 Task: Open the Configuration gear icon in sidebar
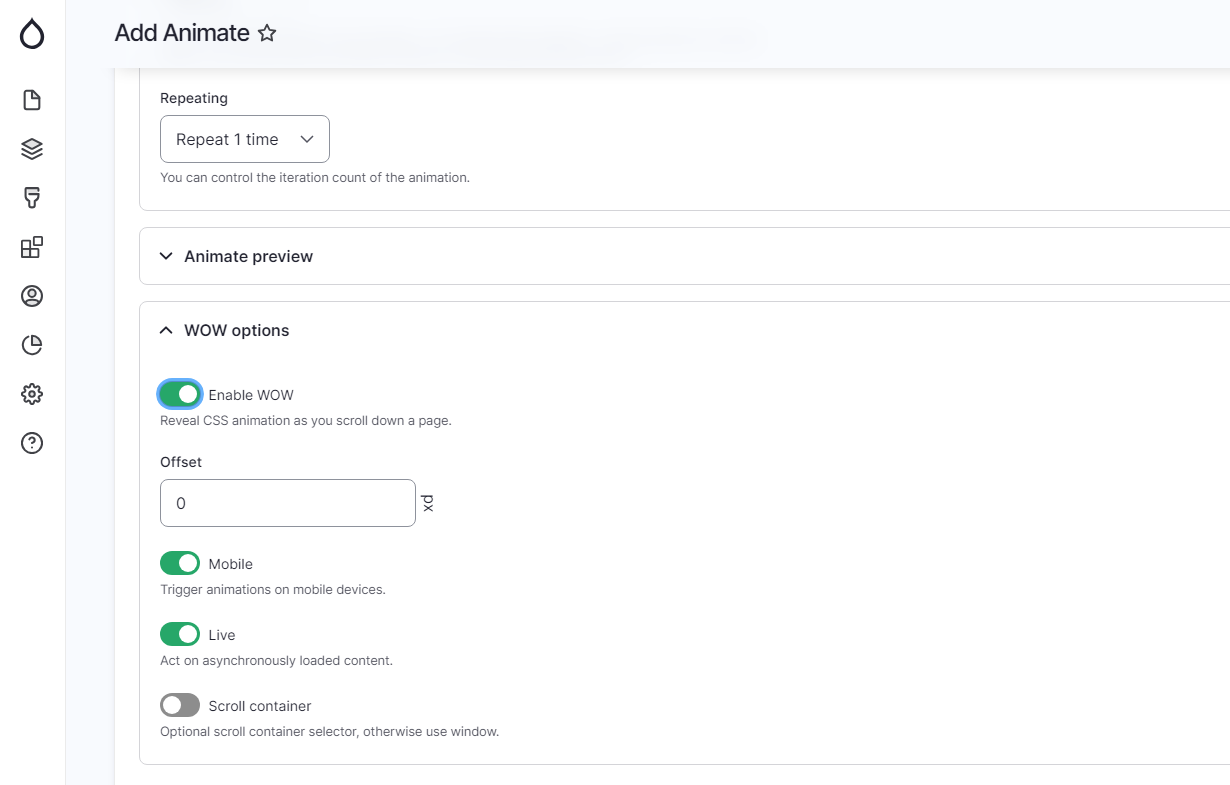pyautogui.click(x=32, y=394)
